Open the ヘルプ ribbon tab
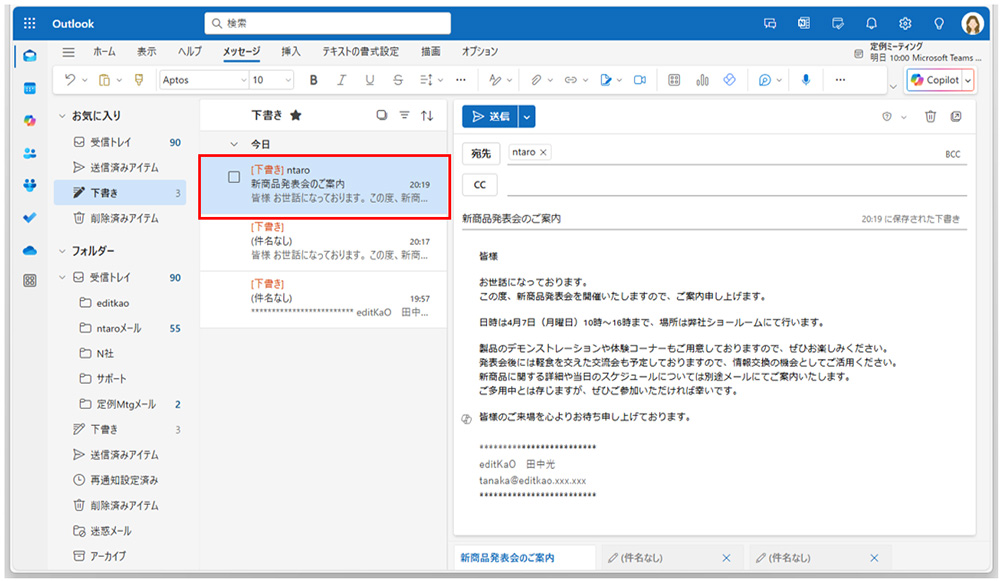 tap(189, 52)
